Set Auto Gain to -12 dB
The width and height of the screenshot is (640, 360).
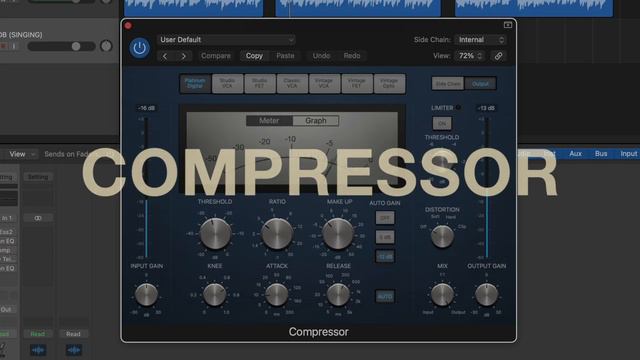click(x=385, y=256)
